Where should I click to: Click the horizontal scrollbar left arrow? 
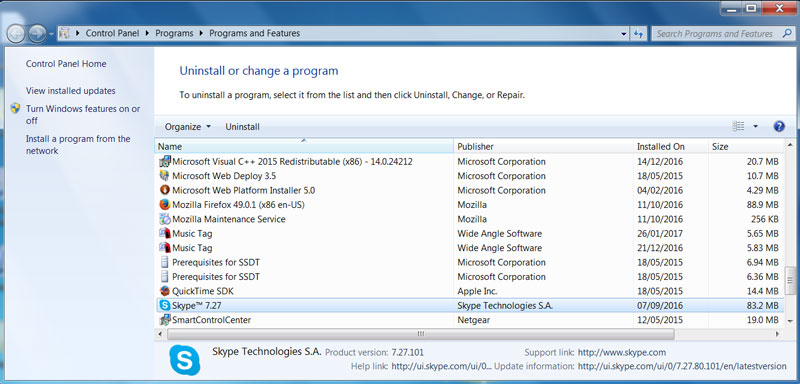(x=160, y=334)
